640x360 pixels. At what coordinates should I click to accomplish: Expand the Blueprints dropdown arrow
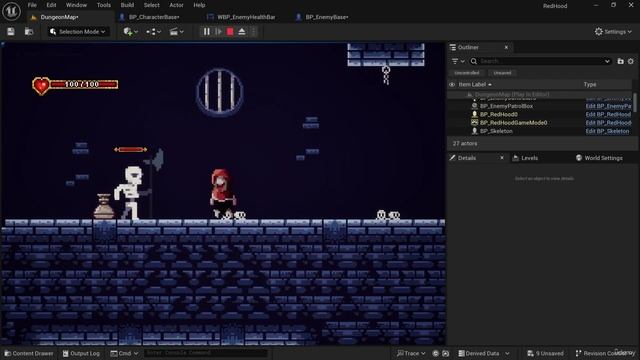tap(159, 32)
